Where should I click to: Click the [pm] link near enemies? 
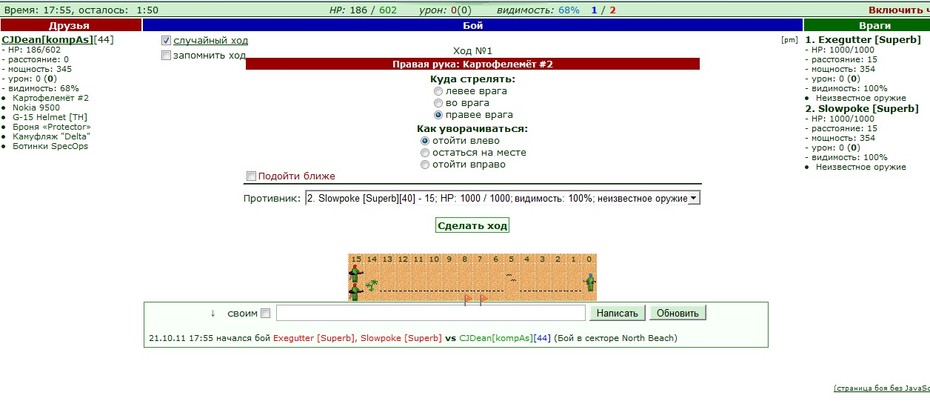pos(789,40)
